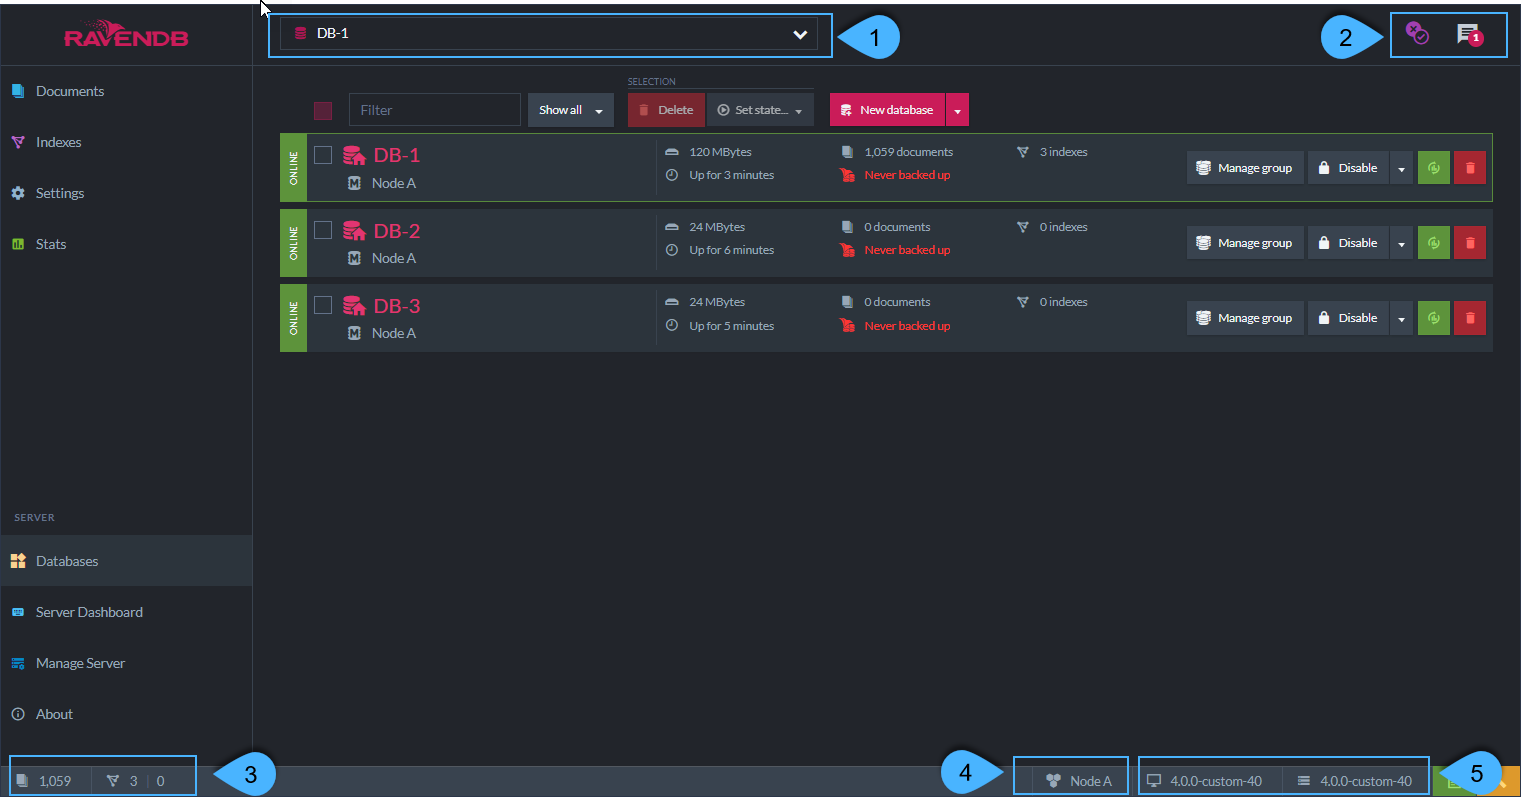Screen dimensions: 1521x797
Task: Click the client version monitor icon in footer
Action: [x=1154, y=781]
